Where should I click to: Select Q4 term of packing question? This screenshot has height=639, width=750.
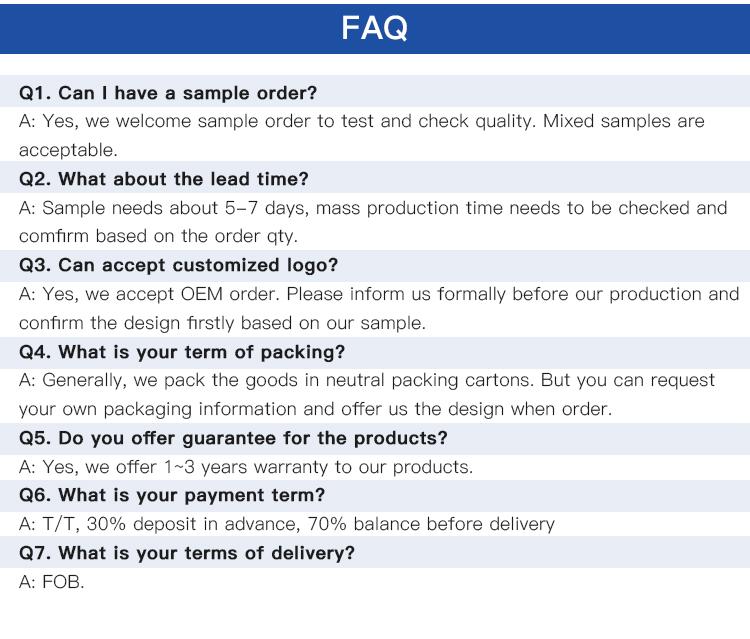tap(182, 352)
